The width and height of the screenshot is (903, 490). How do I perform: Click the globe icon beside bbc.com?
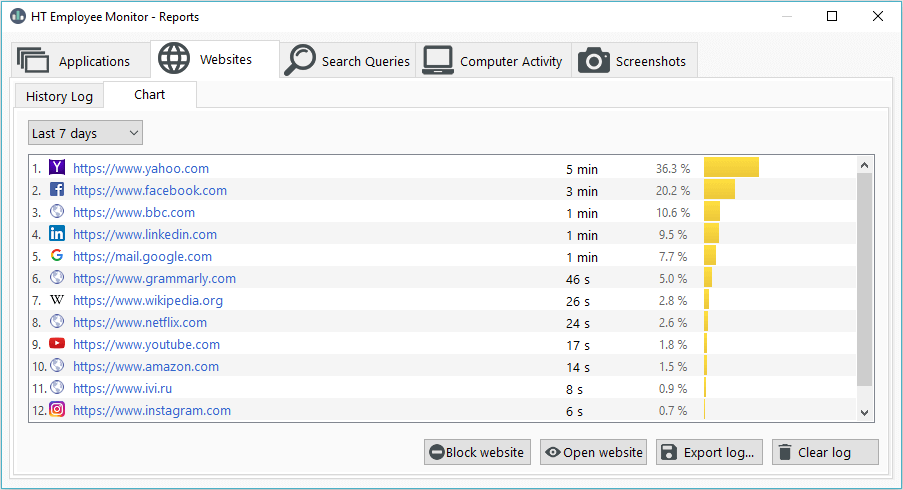pos(56,211)
